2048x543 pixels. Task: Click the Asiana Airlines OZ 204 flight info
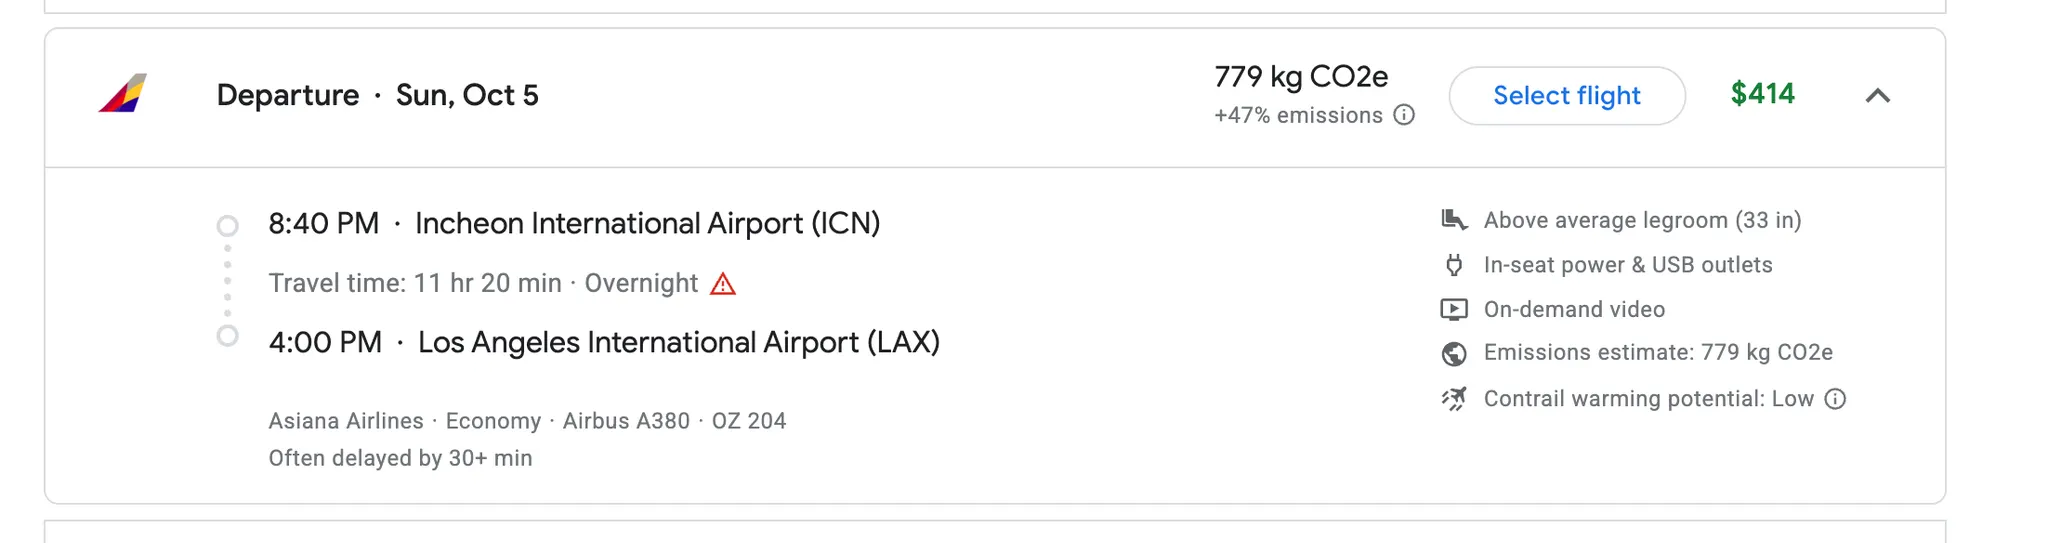click(x=526, y=421)
